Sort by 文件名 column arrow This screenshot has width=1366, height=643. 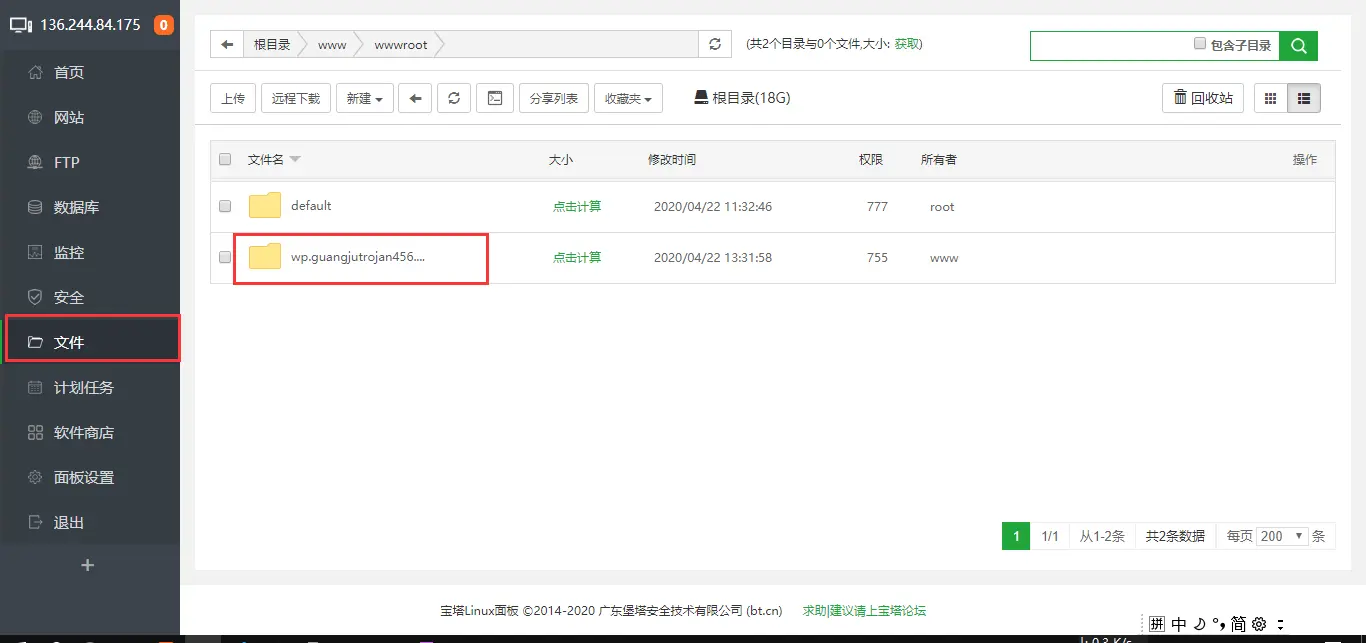pyautogui.click(x=295, y=160)
